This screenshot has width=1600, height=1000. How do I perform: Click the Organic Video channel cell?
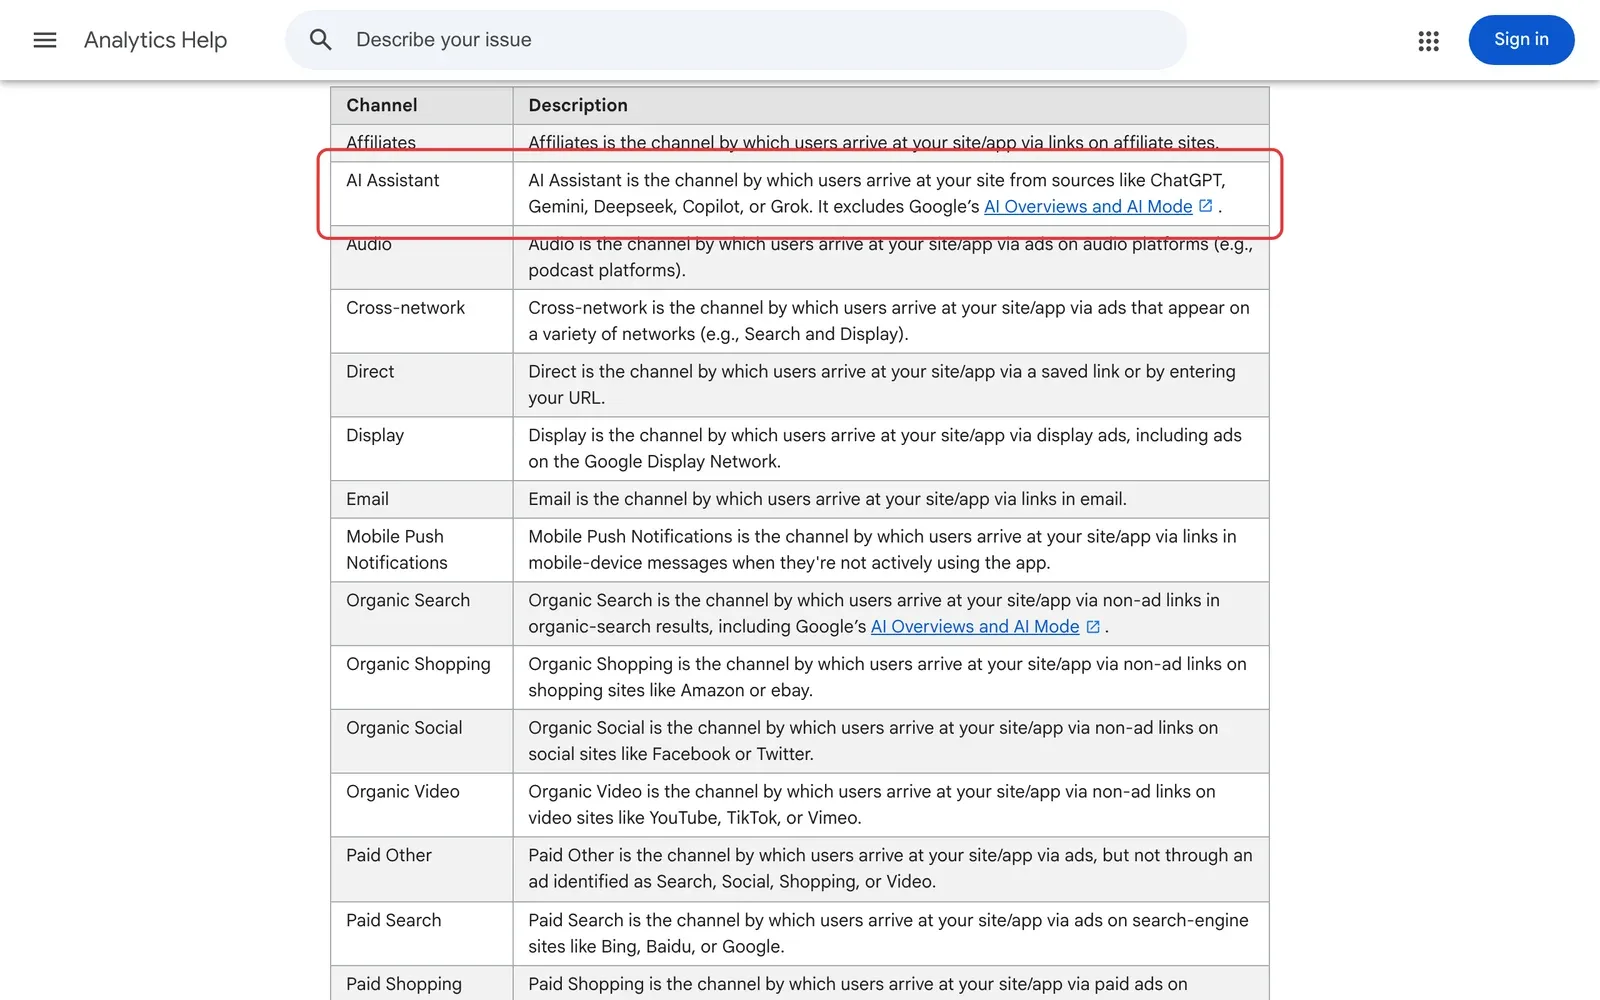tap(422, 805)
